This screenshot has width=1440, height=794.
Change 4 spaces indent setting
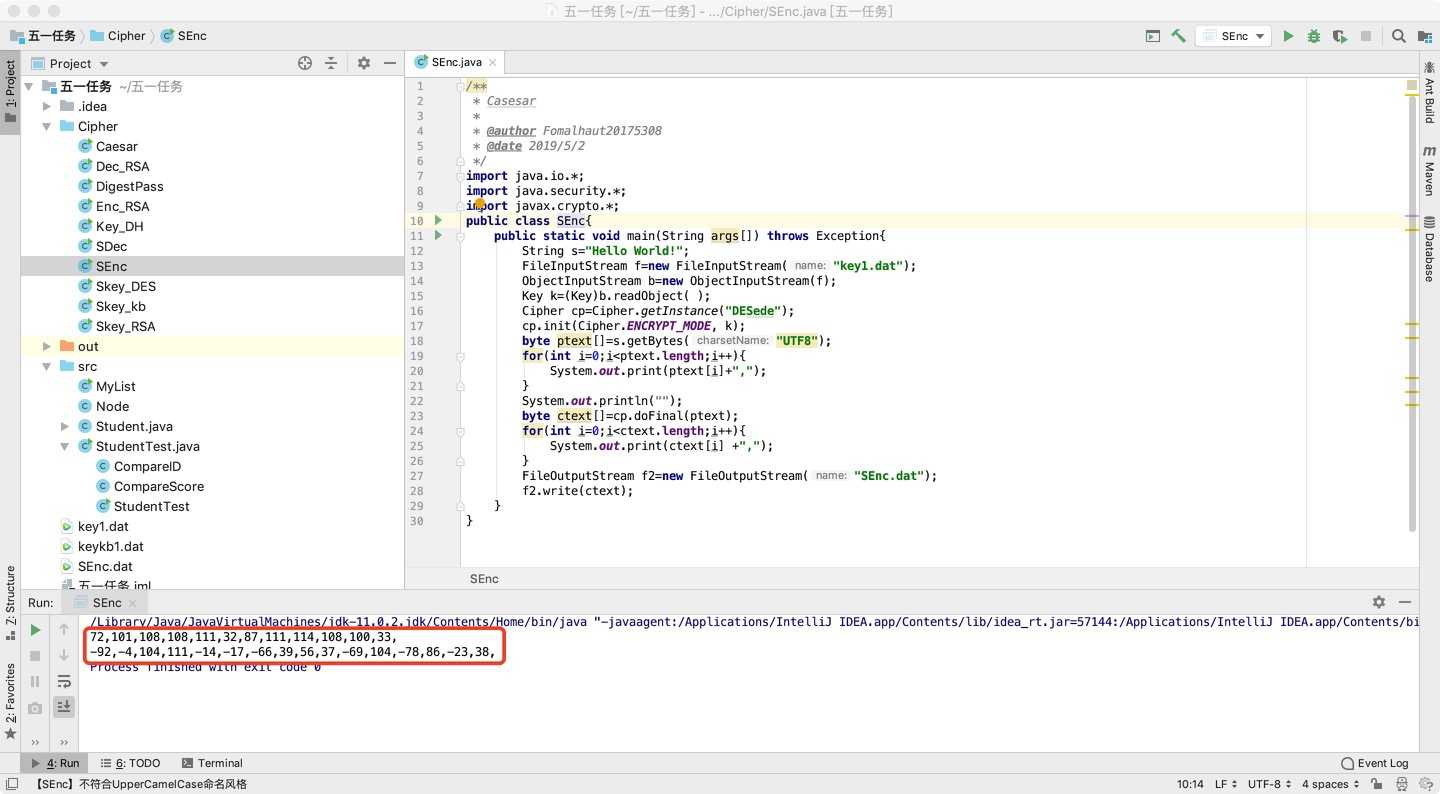[x=1330, y=785]
